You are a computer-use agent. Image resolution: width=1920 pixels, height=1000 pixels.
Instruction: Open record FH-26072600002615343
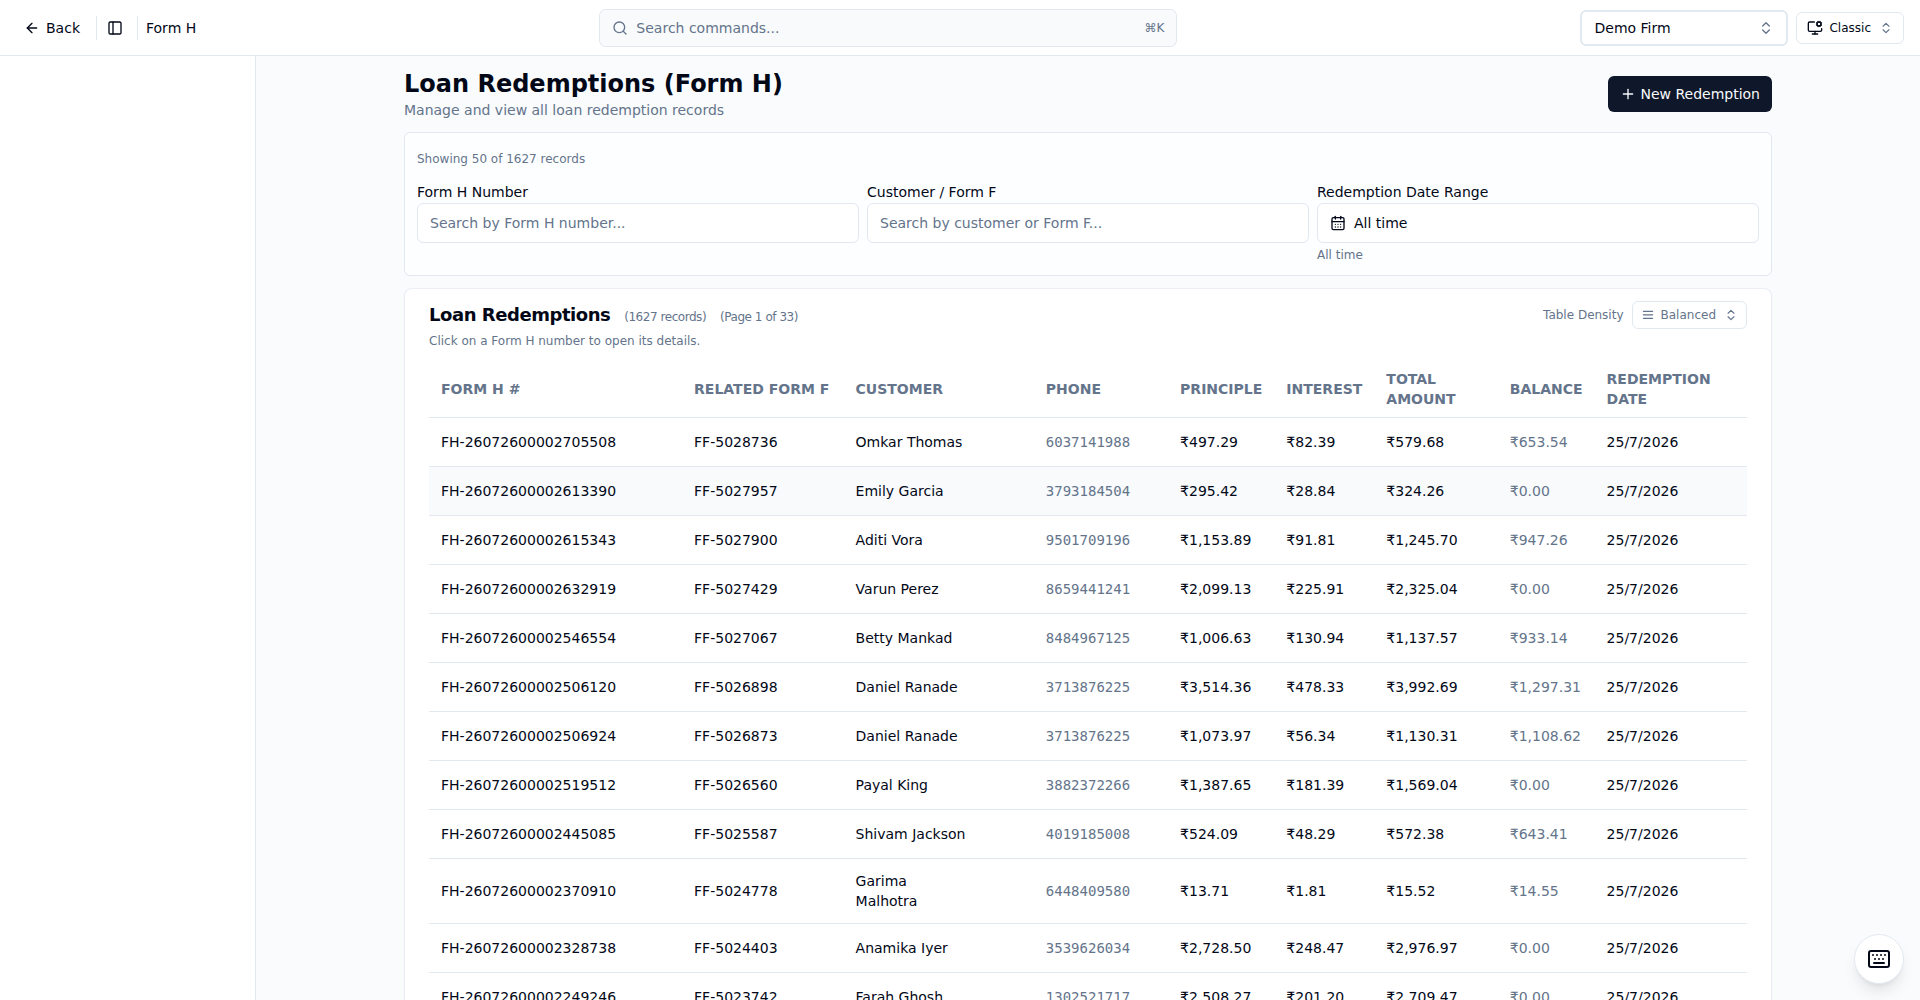point(528,540)
